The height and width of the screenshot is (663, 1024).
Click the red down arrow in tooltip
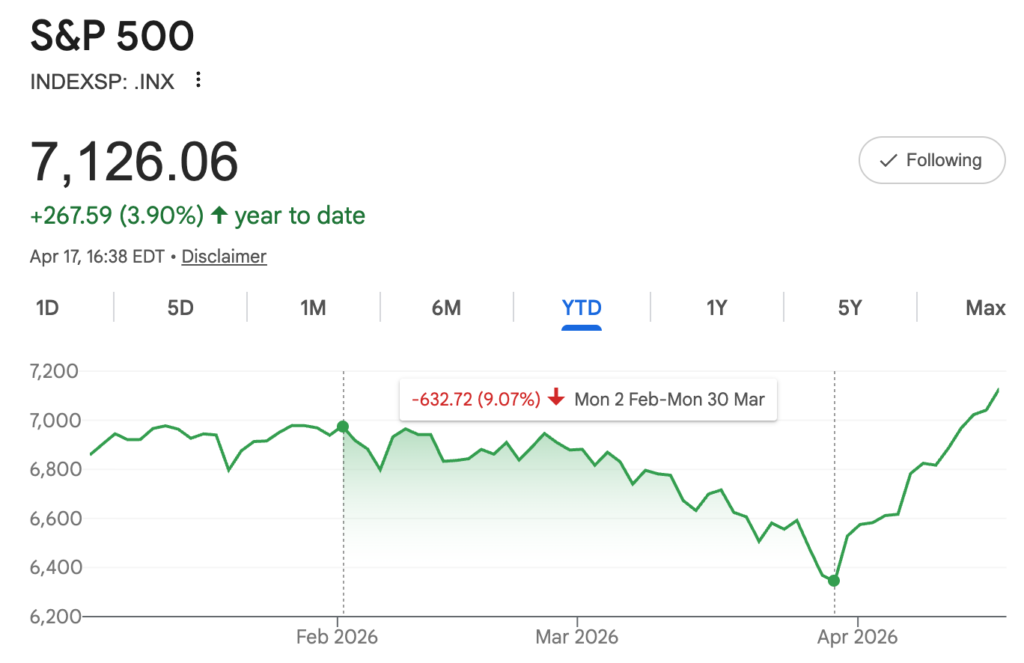tap(556, 400)
